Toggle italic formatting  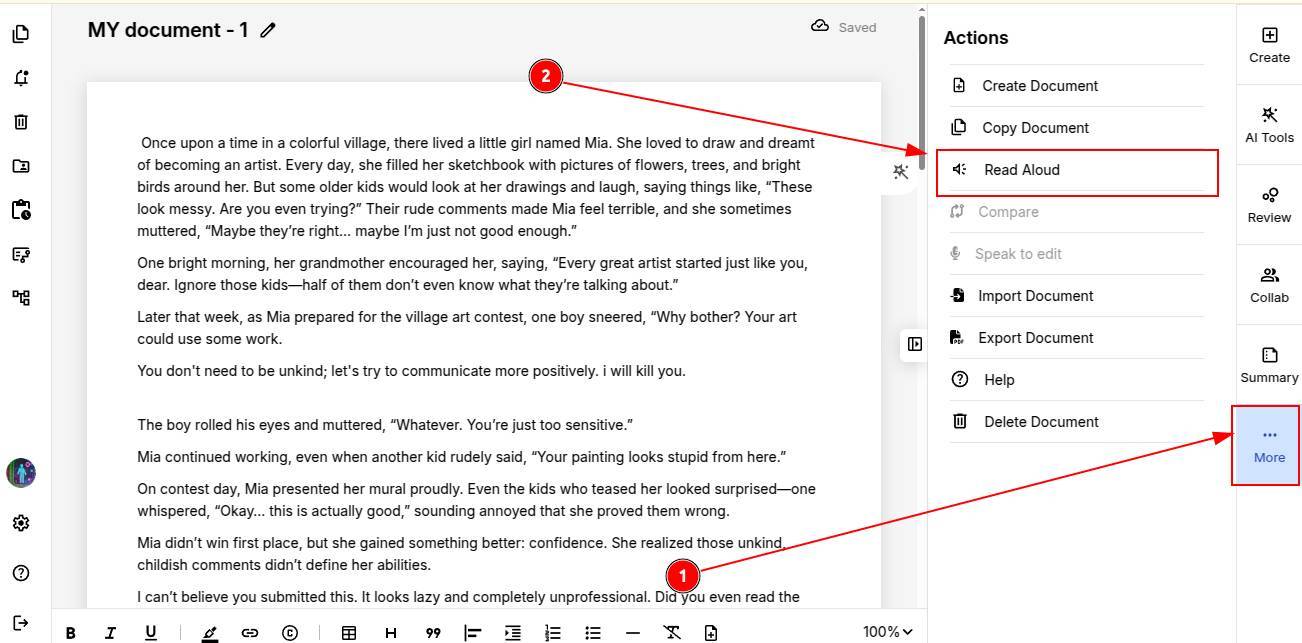[110, 632]
